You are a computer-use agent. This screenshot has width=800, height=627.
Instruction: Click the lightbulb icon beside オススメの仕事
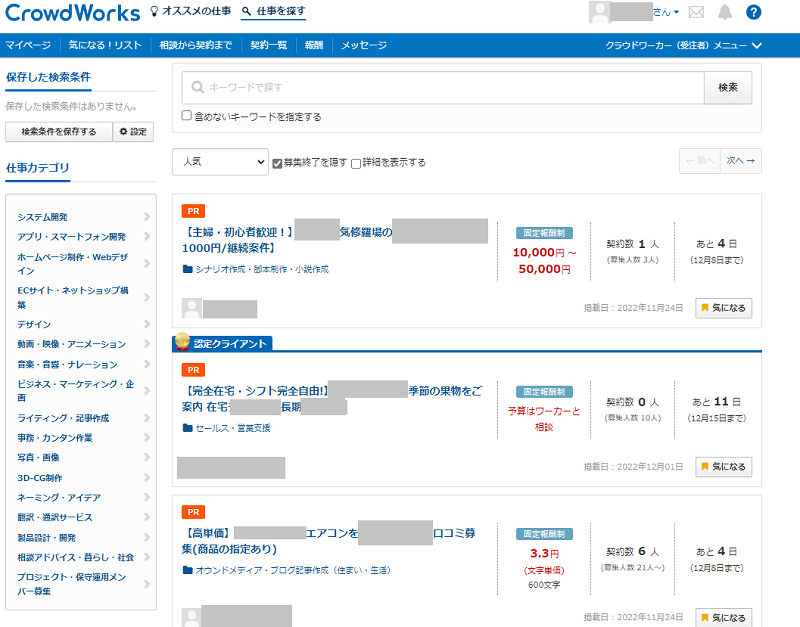click(154, 11)
